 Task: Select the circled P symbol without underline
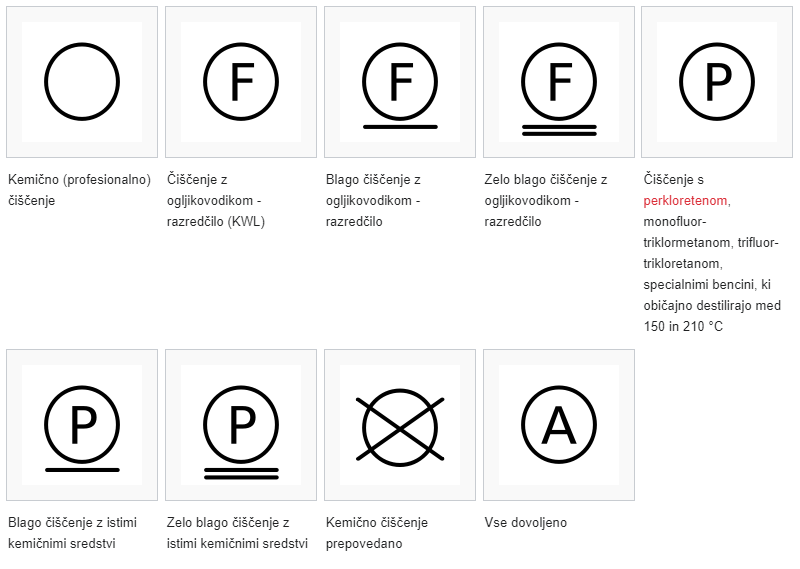coord(717,81)
